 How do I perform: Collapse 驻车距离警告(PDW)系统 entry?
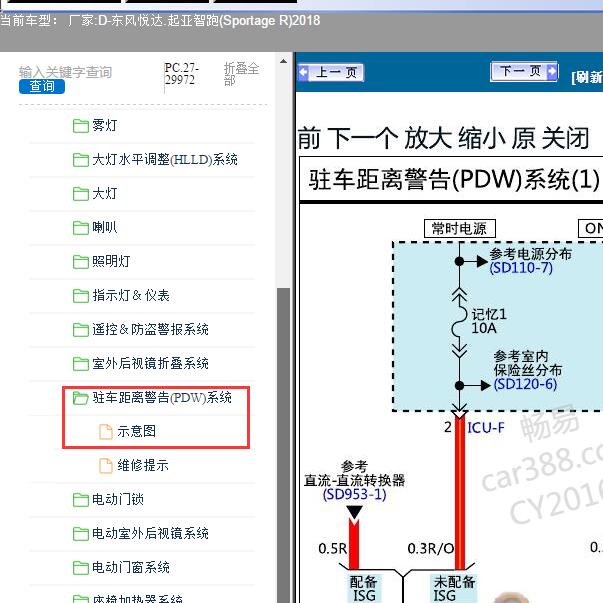click(162, 397)
